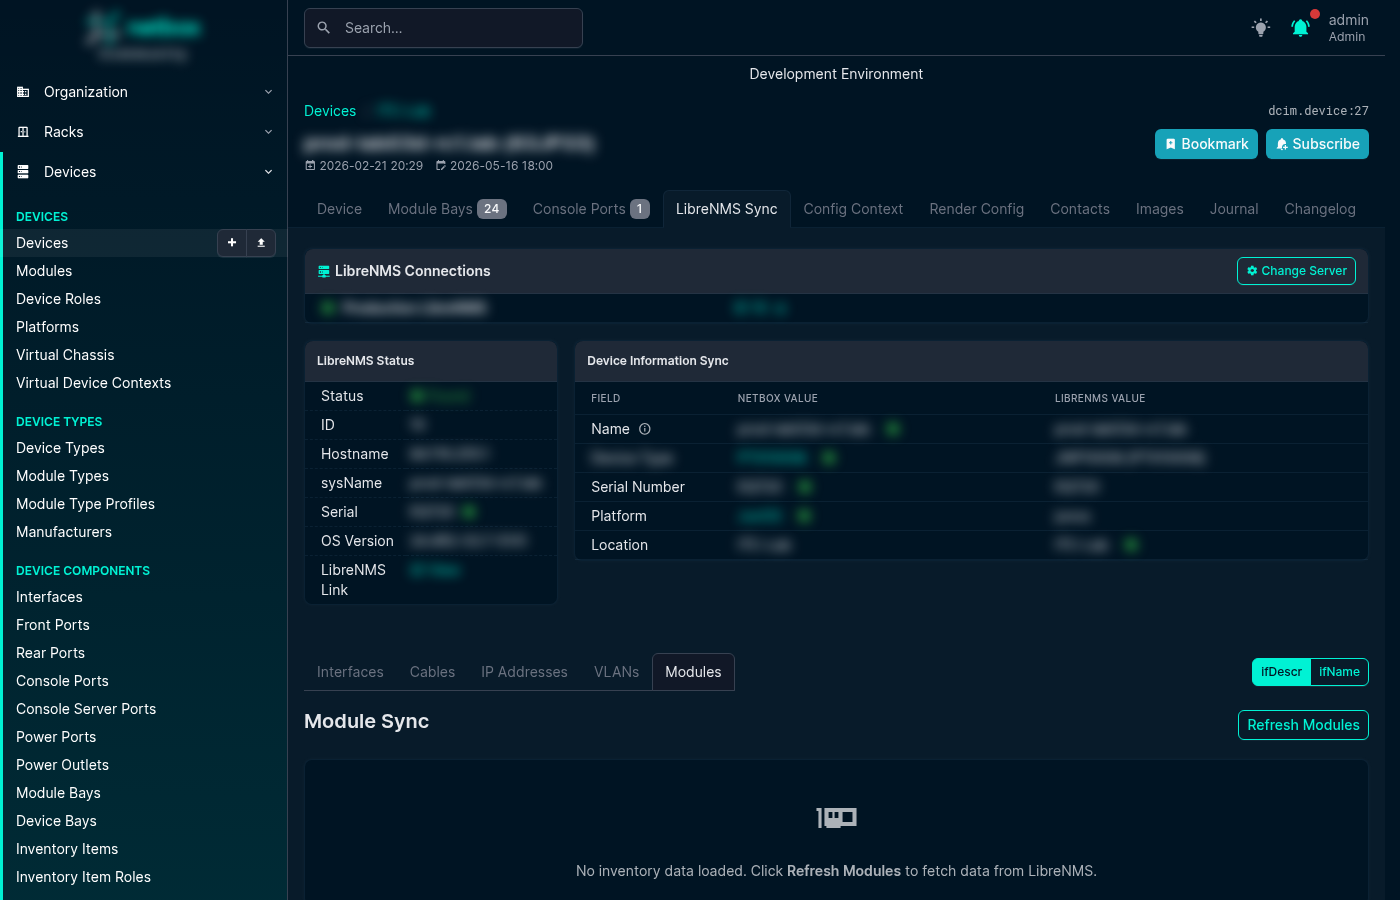
Task: Switch to Cables sync tab
Action: (x=432, y=672)
